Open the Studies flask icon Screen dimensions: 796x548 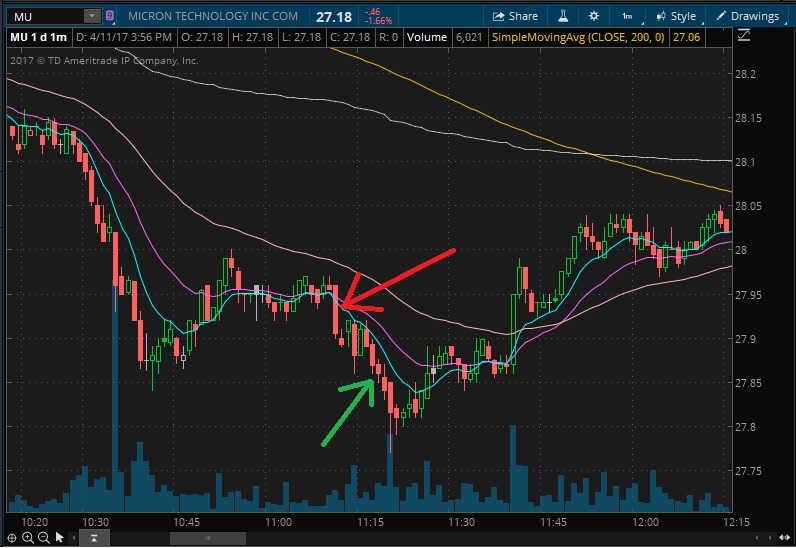coord(563,16)
